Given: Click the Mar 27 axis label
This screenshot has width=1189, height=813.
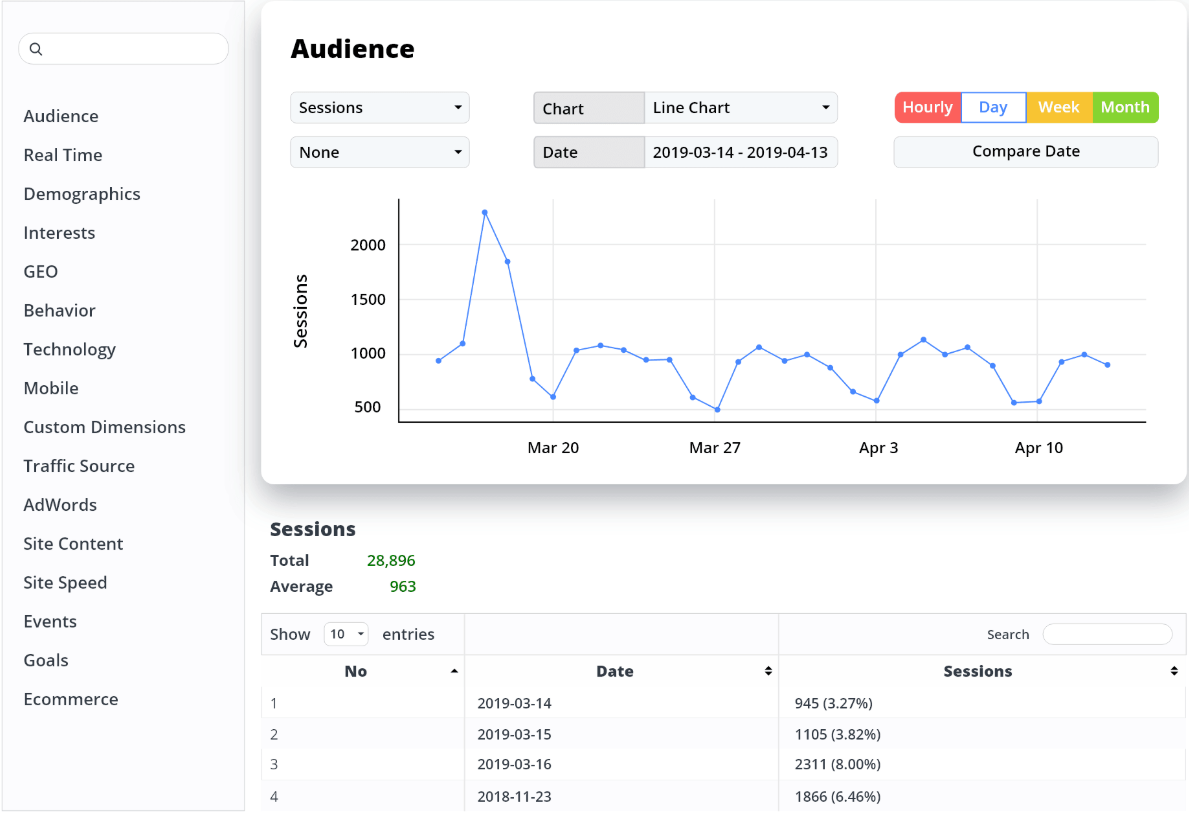Looking at the screenshot, I should click(714, 447).
